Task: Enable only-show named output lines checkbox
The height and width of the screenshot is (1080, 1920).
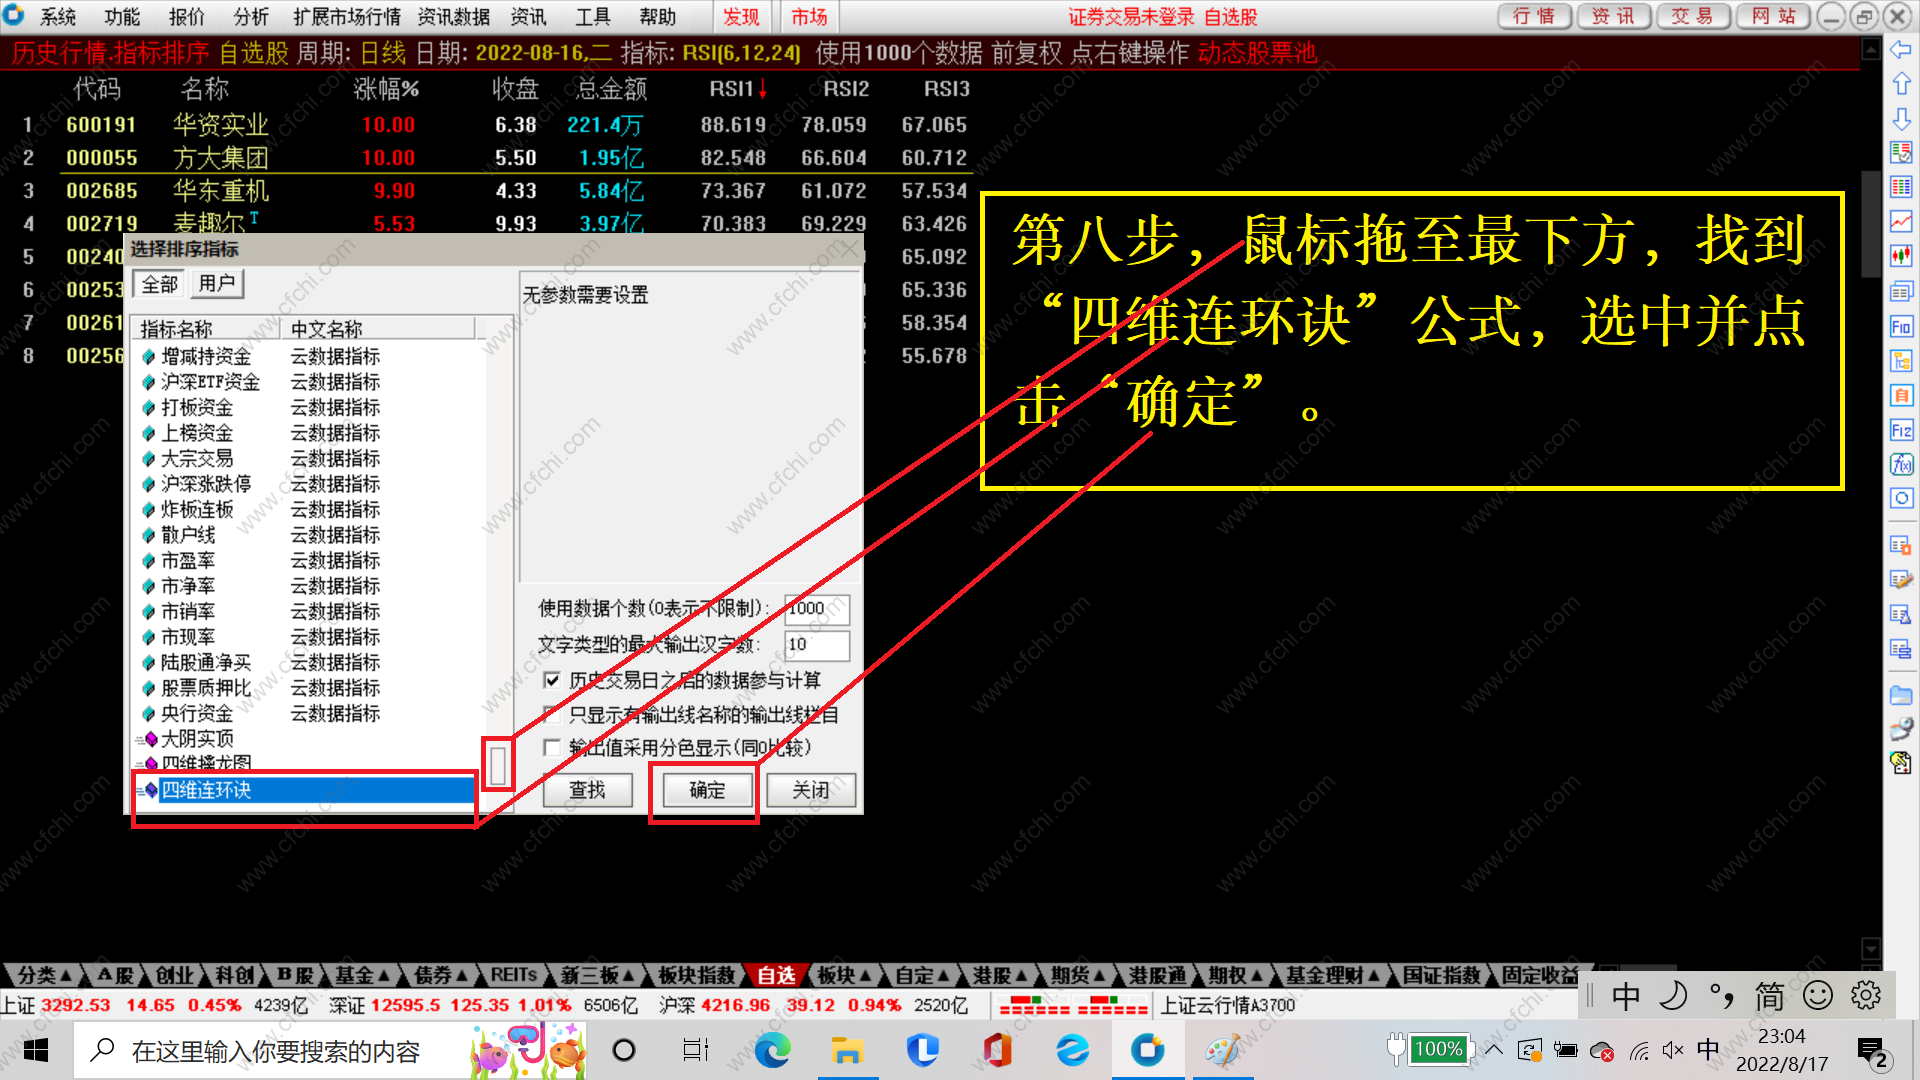Action: pyautogui.click(x=552, y=714)
